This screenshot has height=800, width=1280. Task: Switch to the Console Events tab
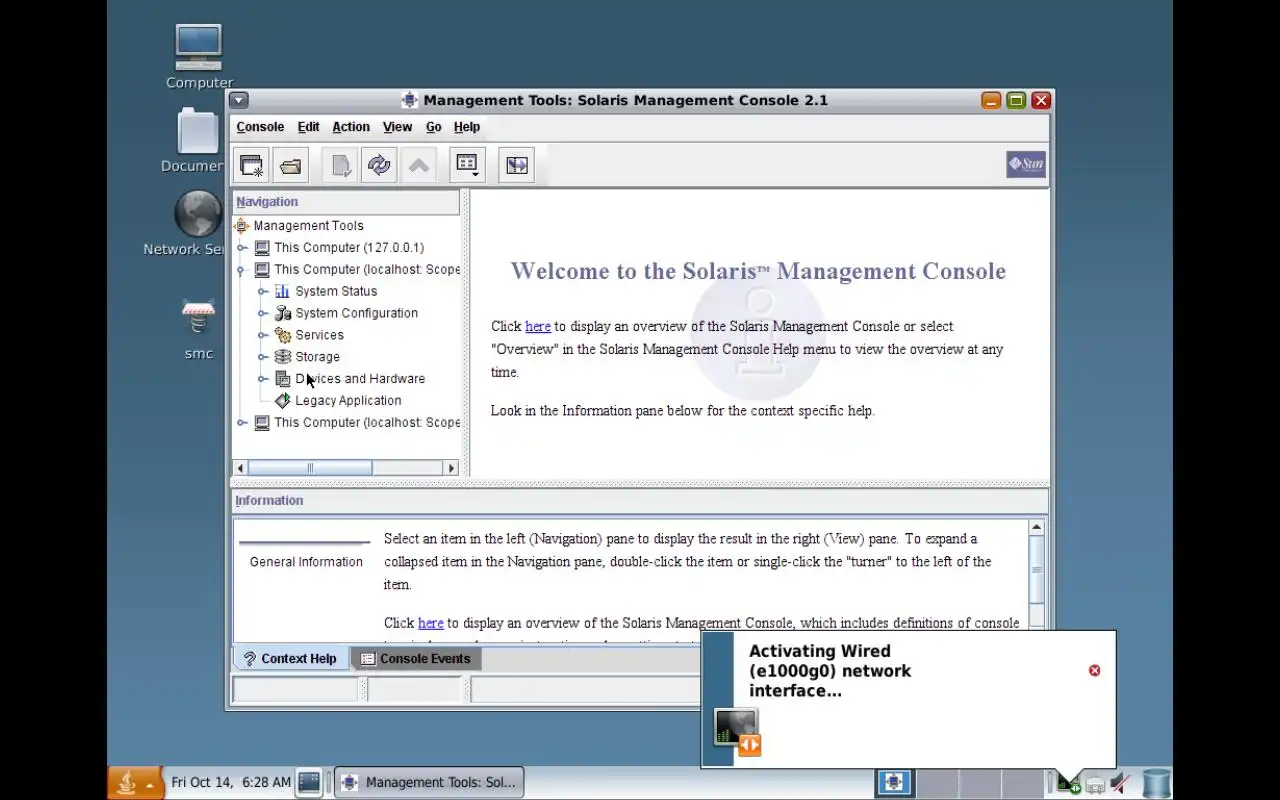[x=416, y=659]
